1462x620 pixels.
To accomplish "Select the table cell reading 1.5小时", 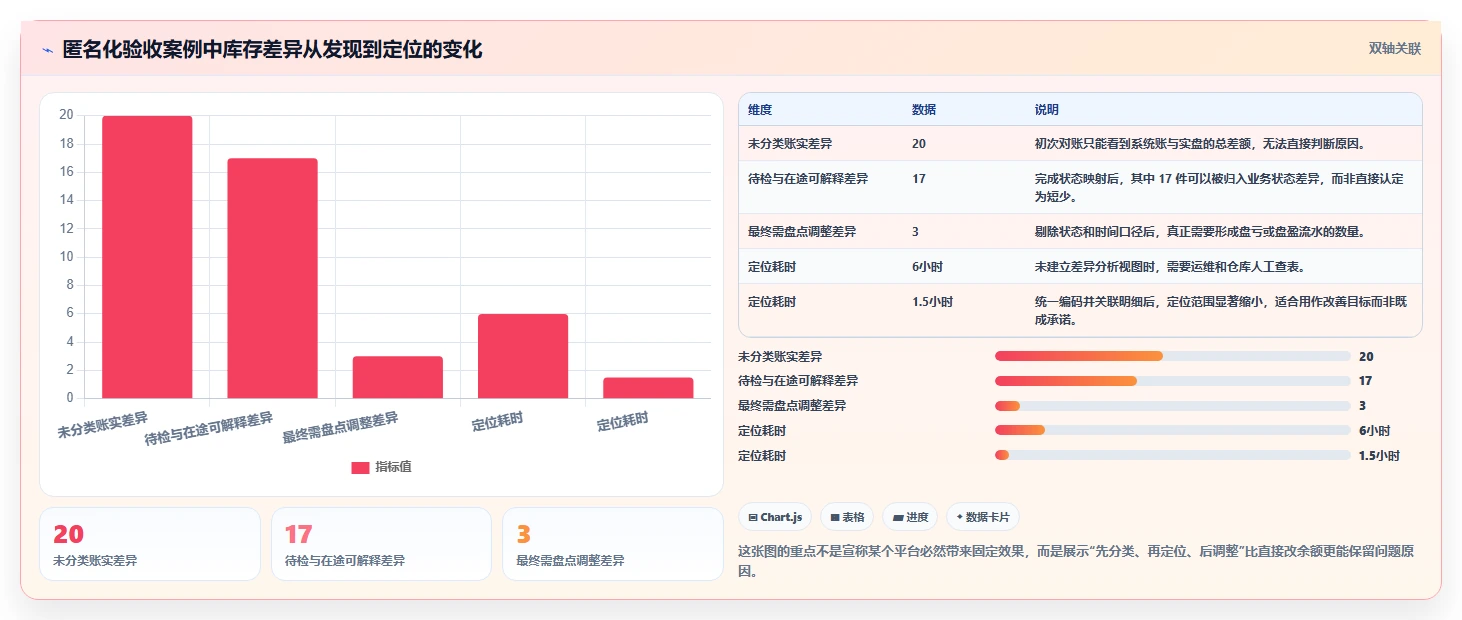I will click(x=932, y=302).
